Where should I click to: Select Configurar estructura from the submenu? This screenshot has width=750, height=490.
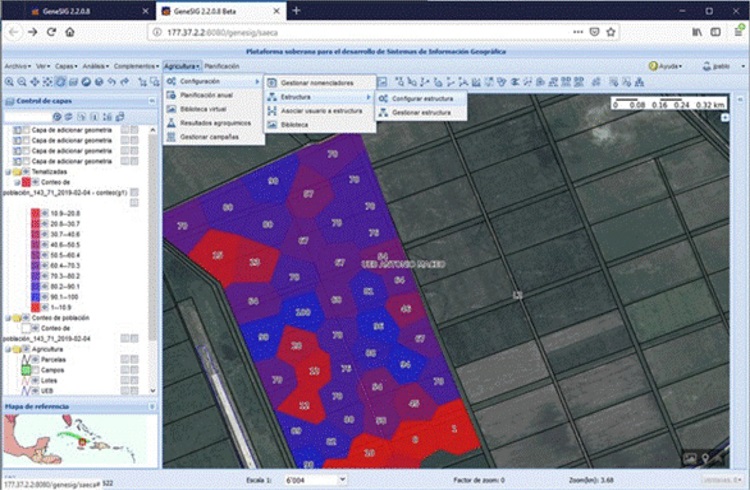tap(421, 100)
